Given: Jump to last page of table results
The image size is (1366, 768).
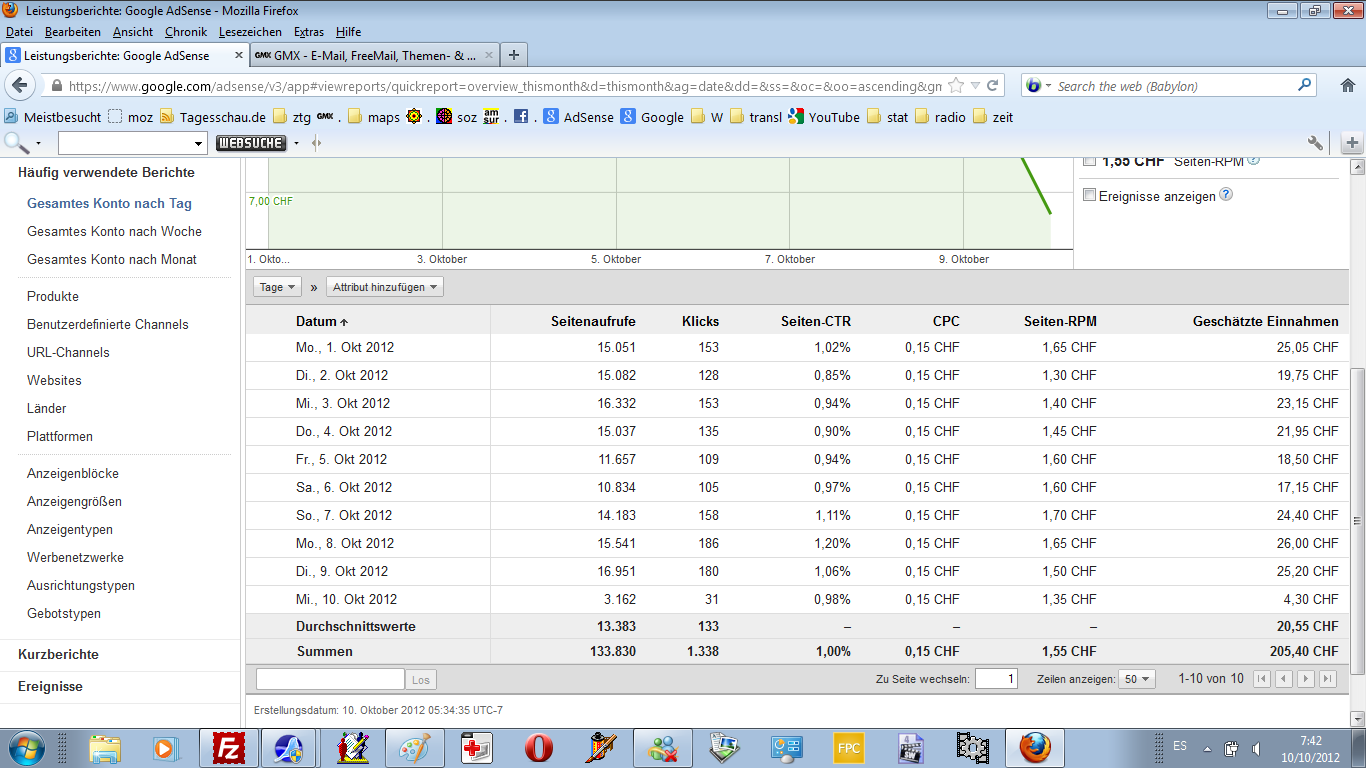Looking at the screenshot, I should [1327, 679].
